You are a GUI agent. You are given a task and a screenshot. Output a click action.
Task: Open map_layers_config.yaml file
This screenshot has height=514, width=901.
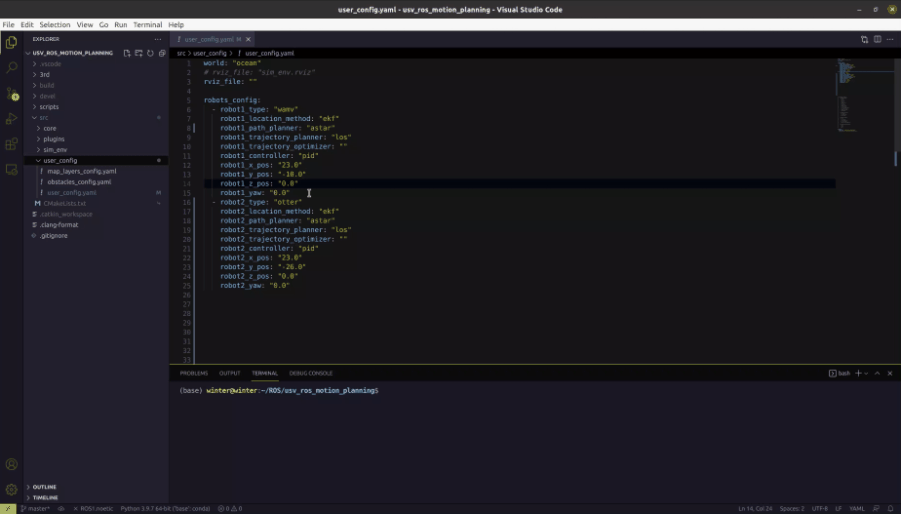pos(82,171)
